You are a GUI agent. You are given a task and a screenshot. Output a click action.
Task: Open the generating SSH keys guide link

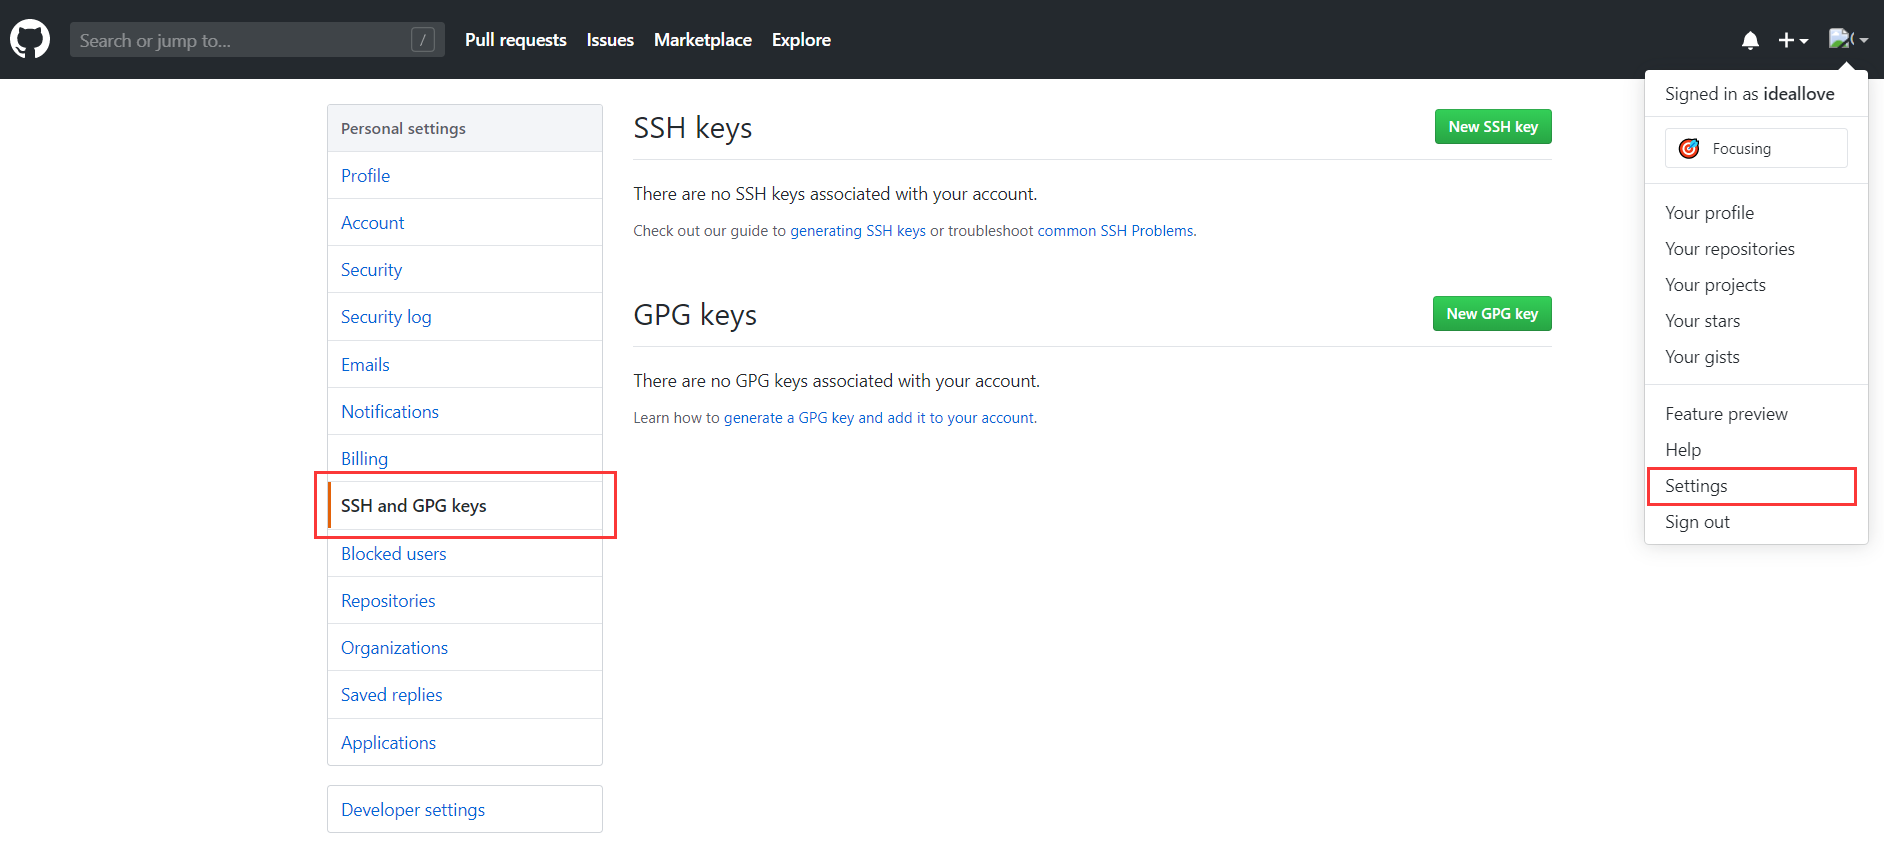tap(857, 231)
